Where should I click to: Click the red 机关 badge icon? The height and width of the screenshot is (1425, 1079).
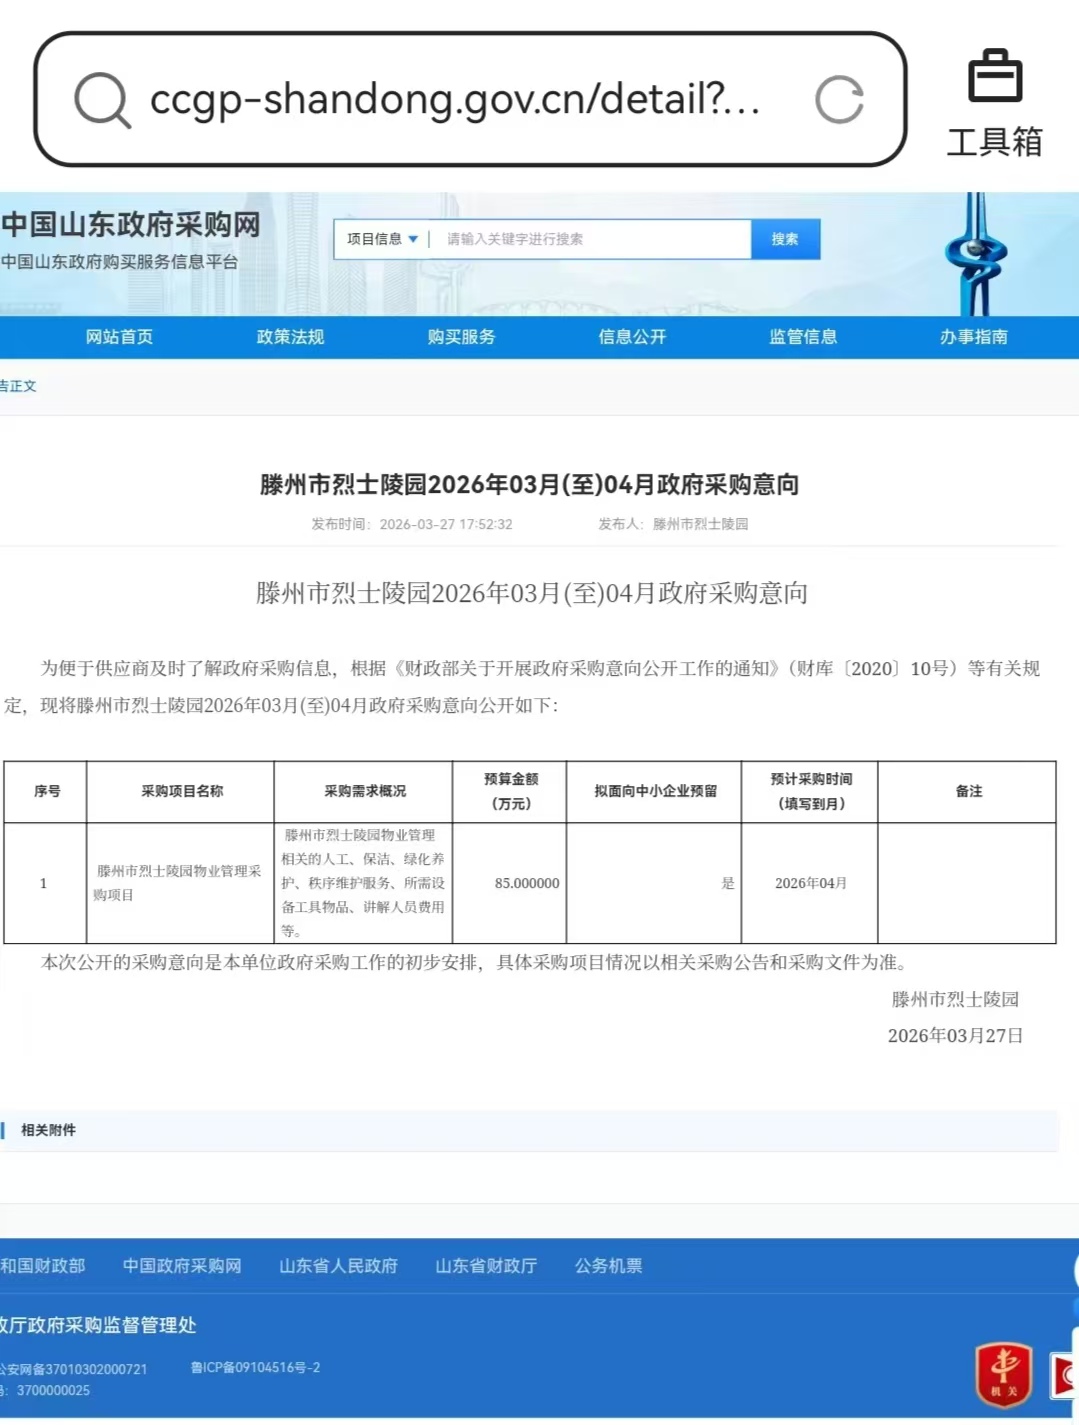[x=1003, y=1374]
